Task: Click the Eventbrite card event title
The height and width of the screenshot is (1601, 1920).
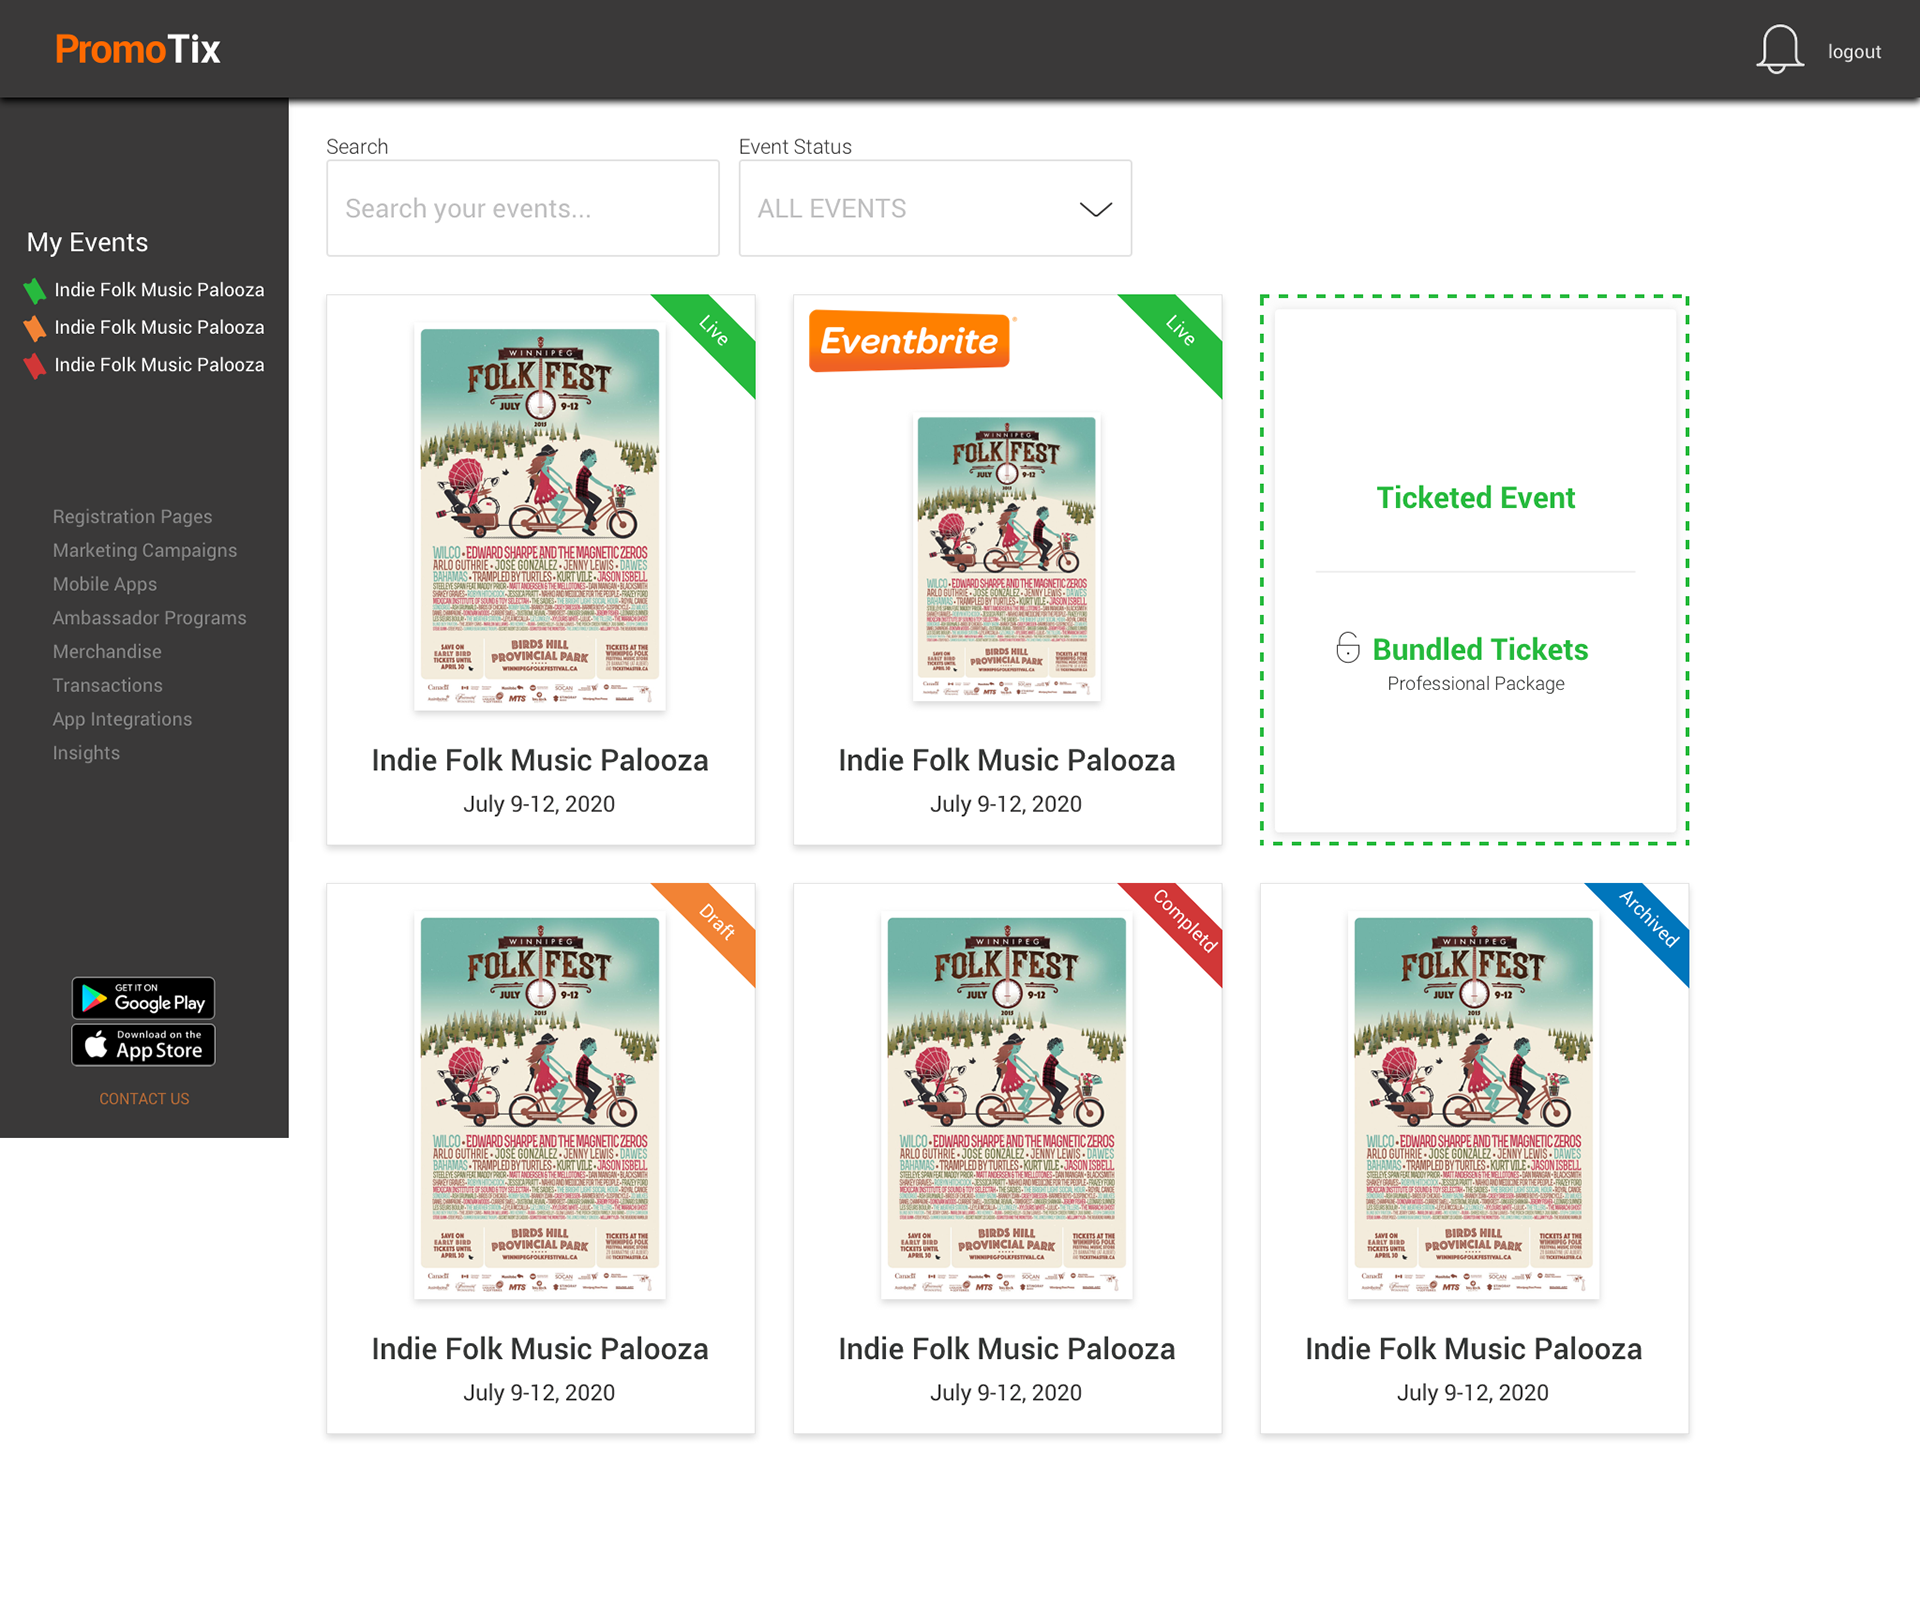Action: pyautogui.click(x=1006, y=760)
